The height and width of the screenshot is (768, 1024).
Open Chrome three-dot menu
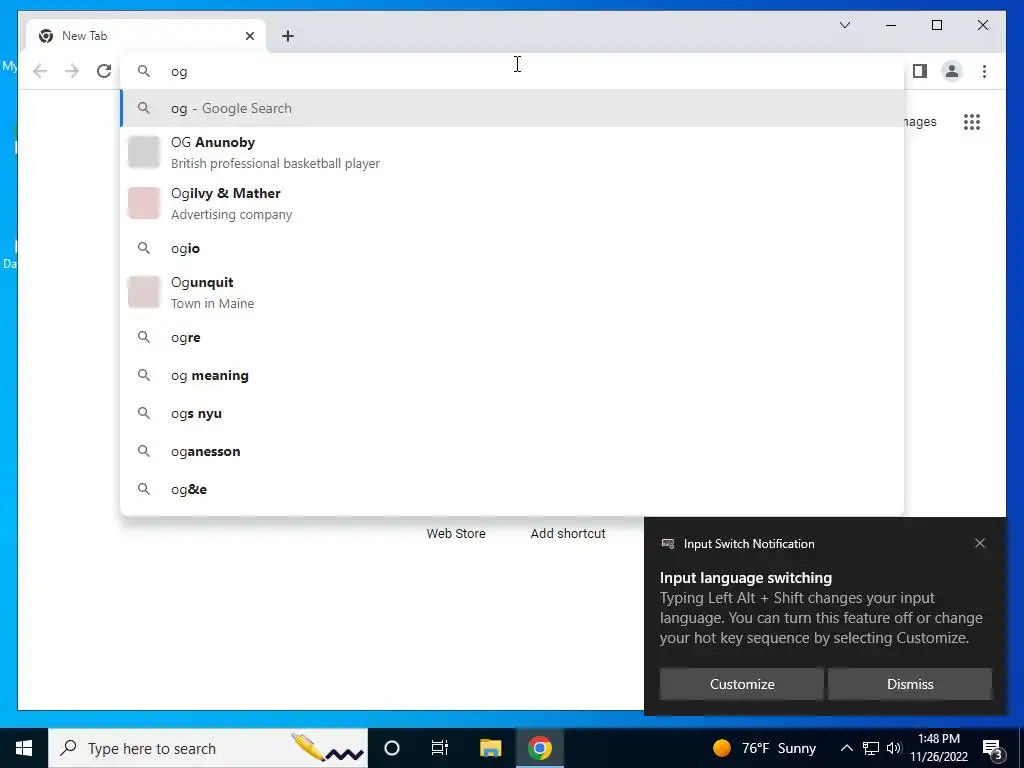[x=984, y=71]
